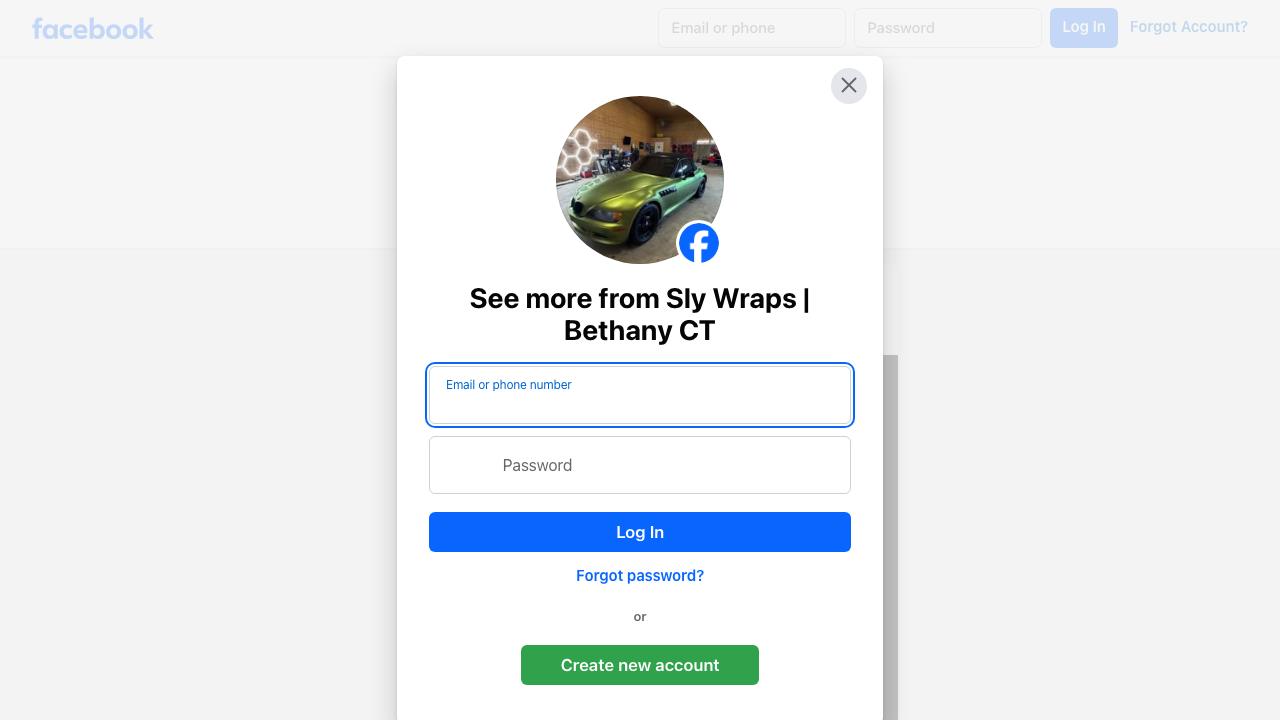This screenshot has width=1280, height=720.
Task: Click the dialog's Password field
Action: tap(640, 465)
